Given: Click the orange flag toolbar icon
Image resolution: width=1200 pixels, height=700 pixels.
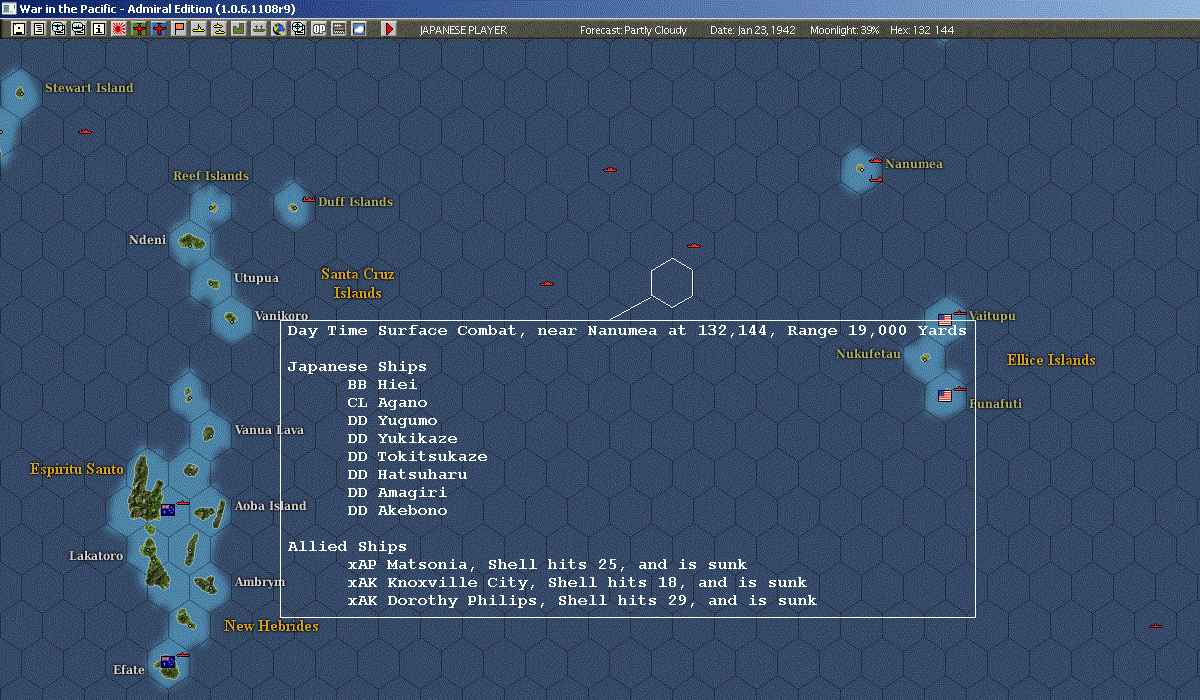Looking at the screenshot, I should pyautogui.click(x=179, y=29).
